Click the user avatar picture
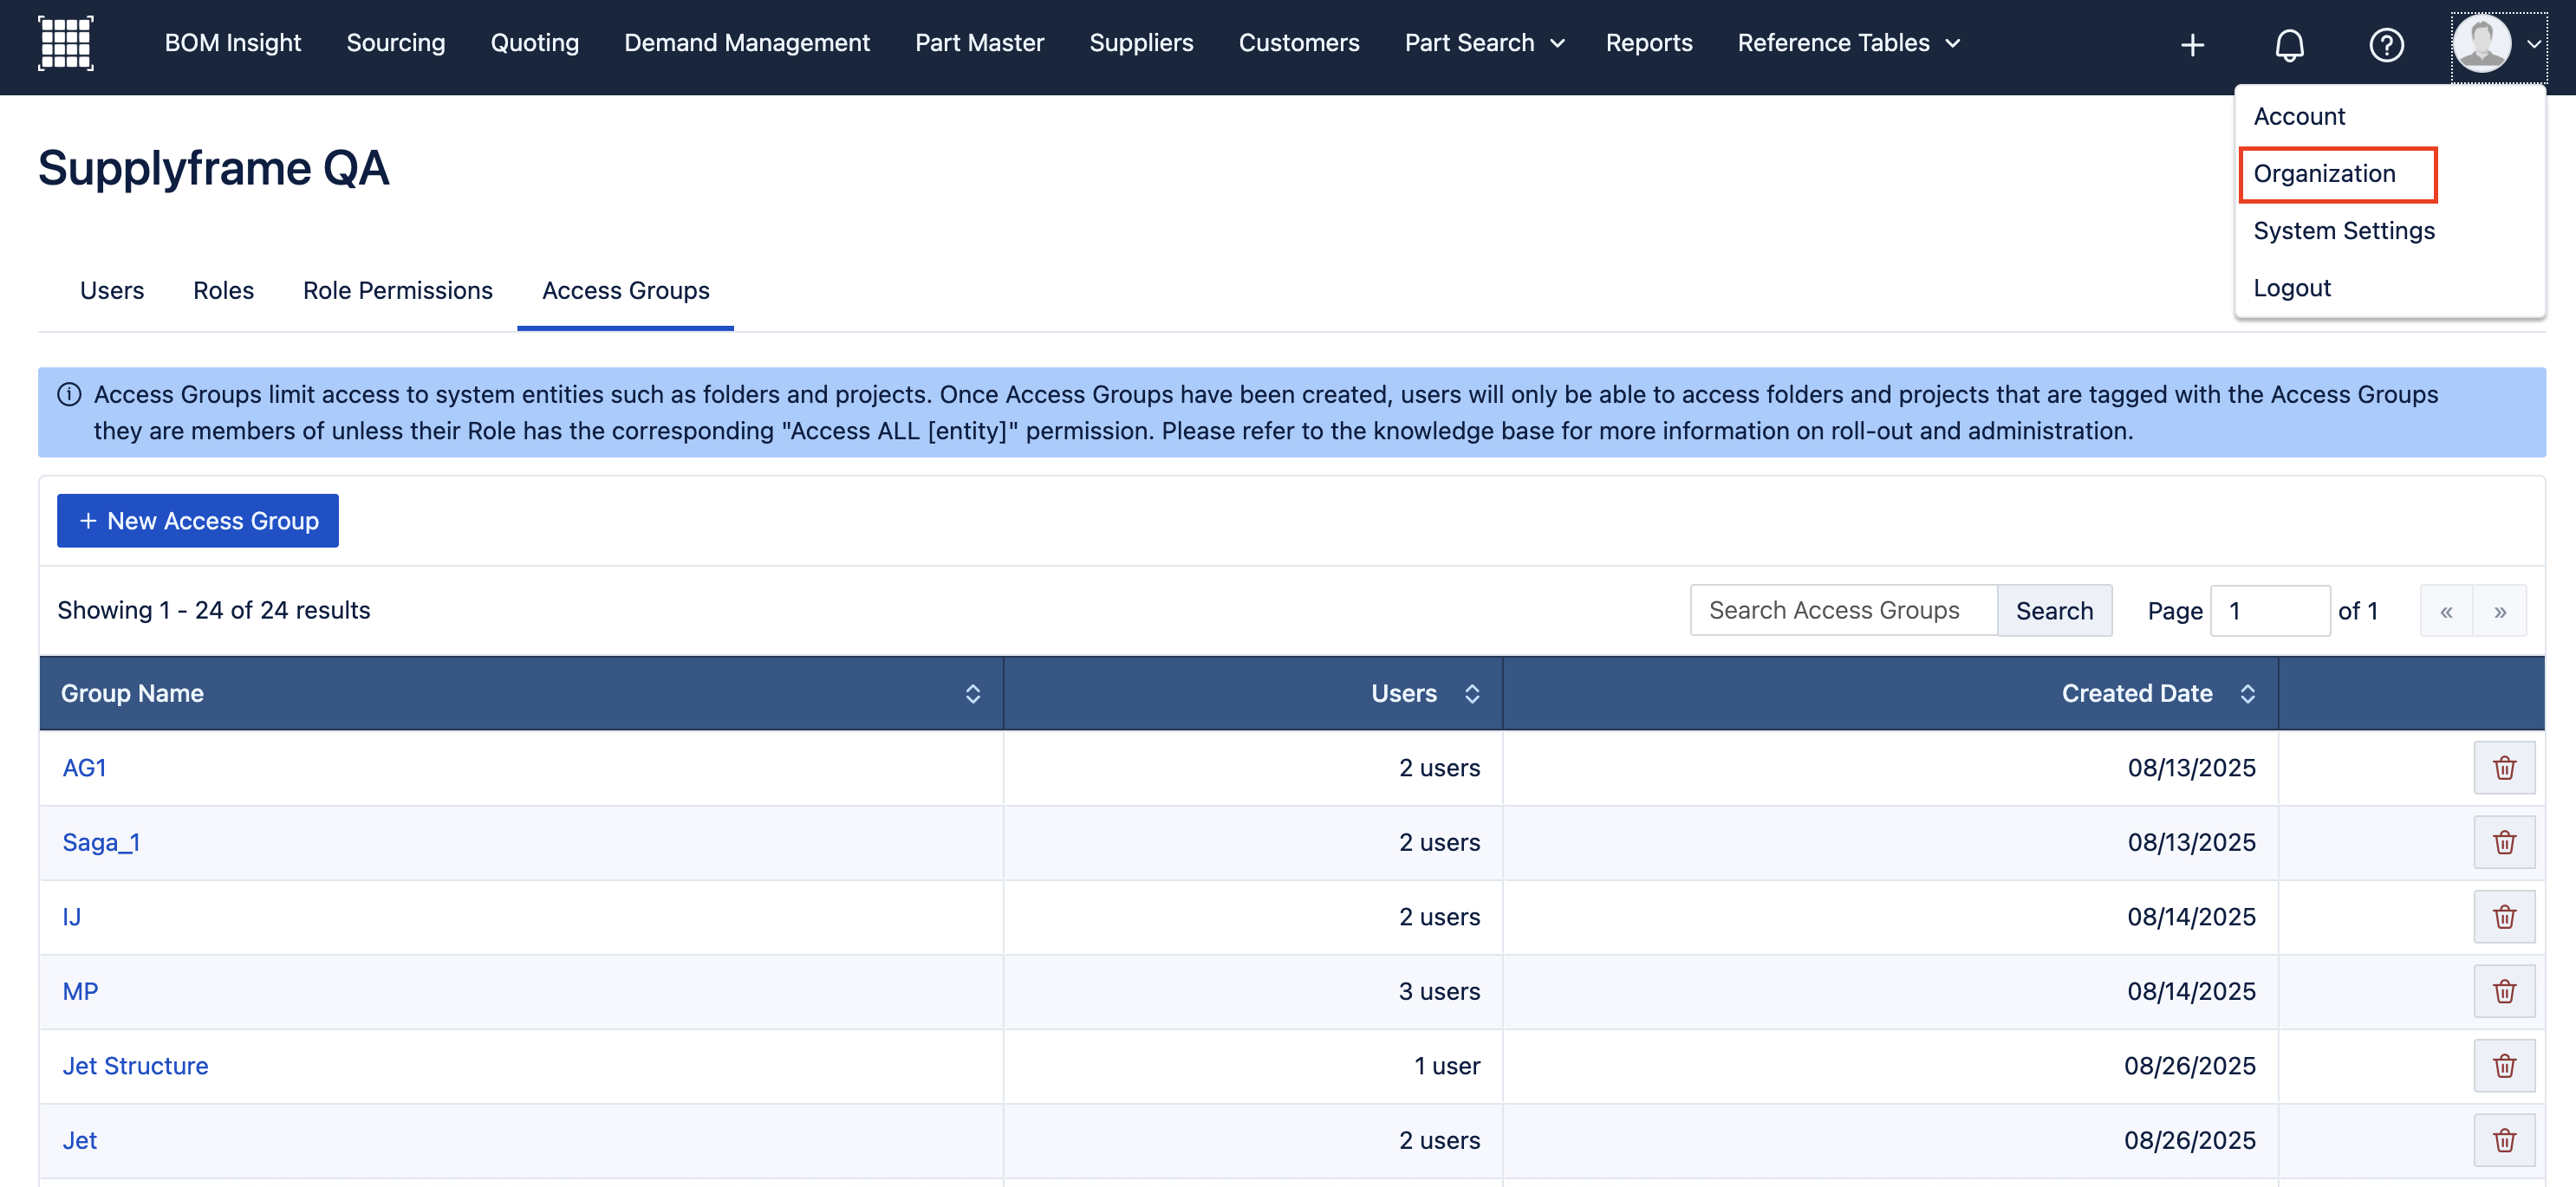The height and width of the screenshot is (1187, 2576). (2482, 43)
